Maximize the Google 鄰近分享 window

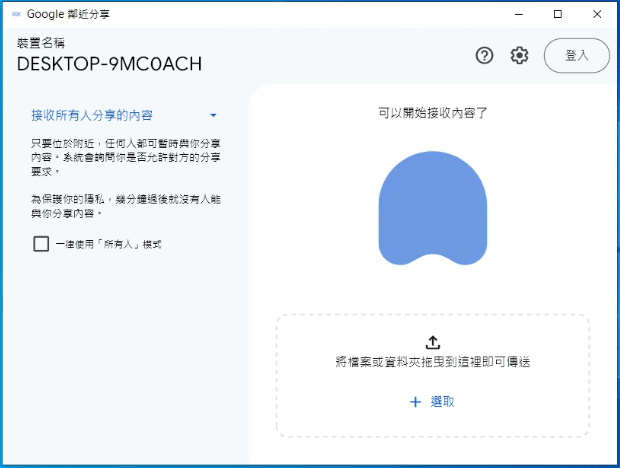tap(558, 14)
